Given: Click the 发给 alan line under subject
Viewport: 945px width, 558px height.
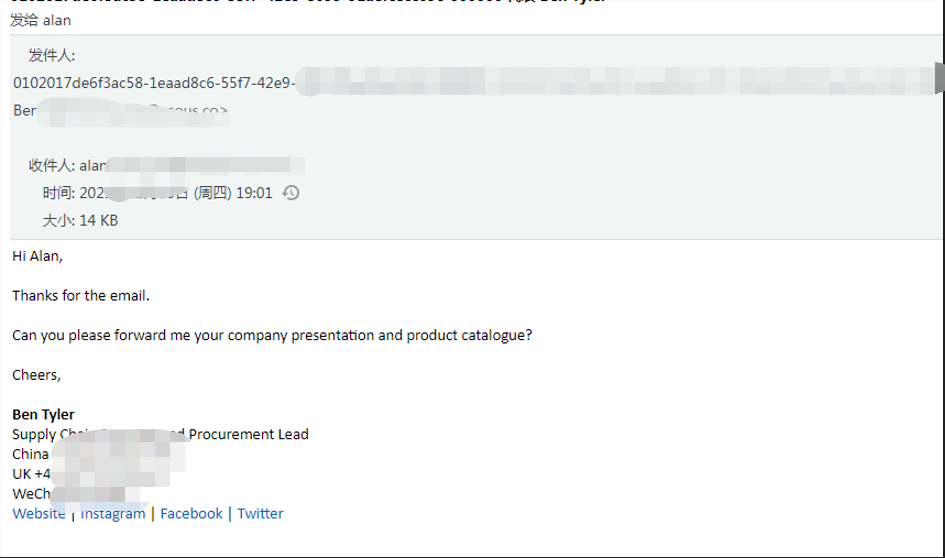Looking at the screenshot, I should [x=40, y=20].
